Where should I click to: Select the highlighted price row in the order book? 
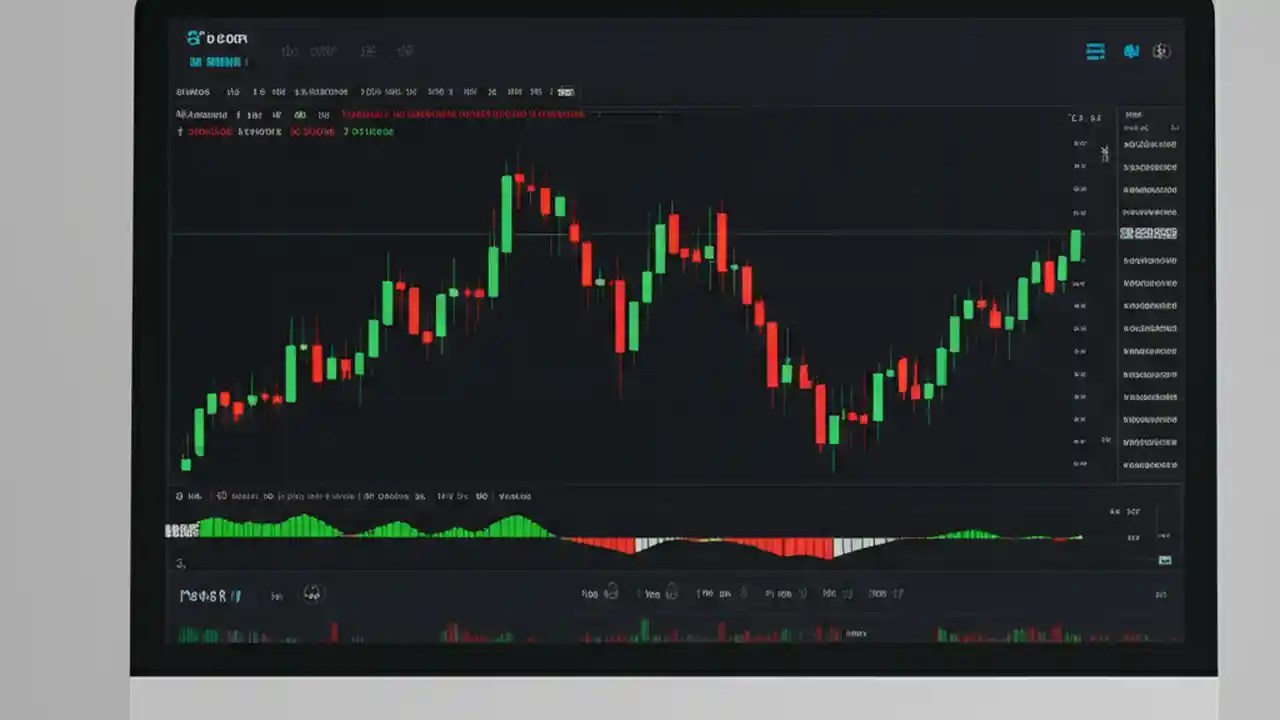[1148, 233]
